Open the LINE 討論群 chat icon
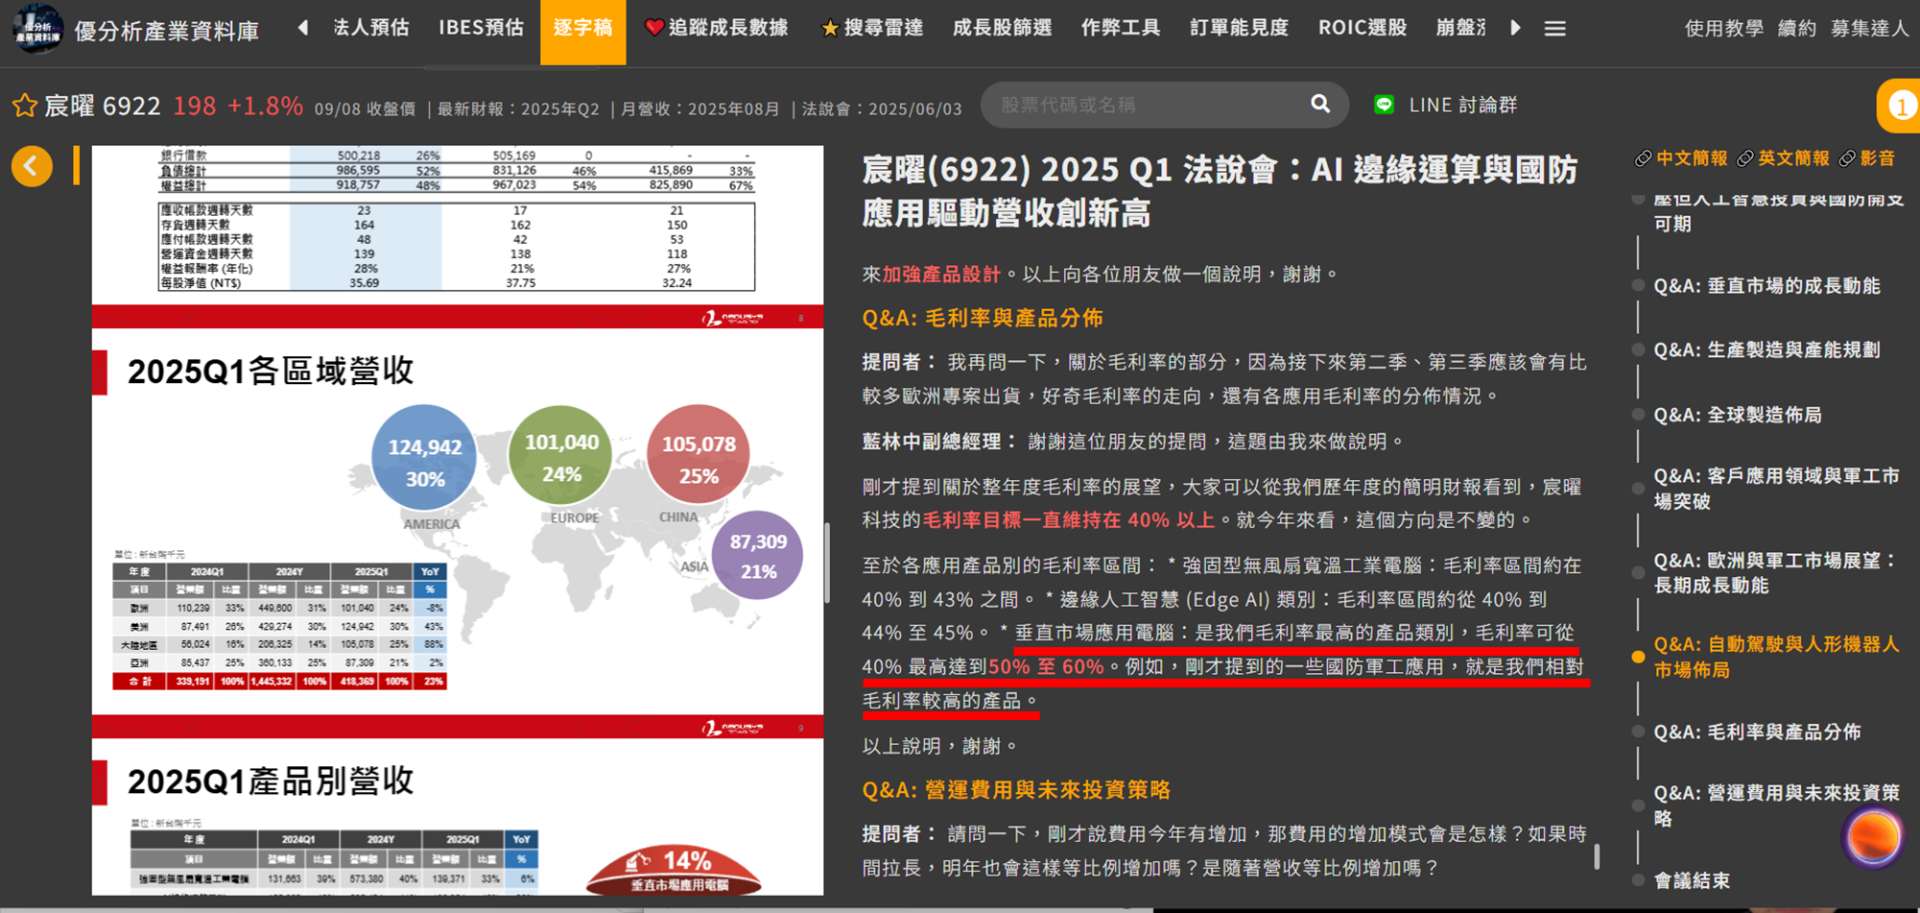The image size is (1920, 913). pos(1384,105)
